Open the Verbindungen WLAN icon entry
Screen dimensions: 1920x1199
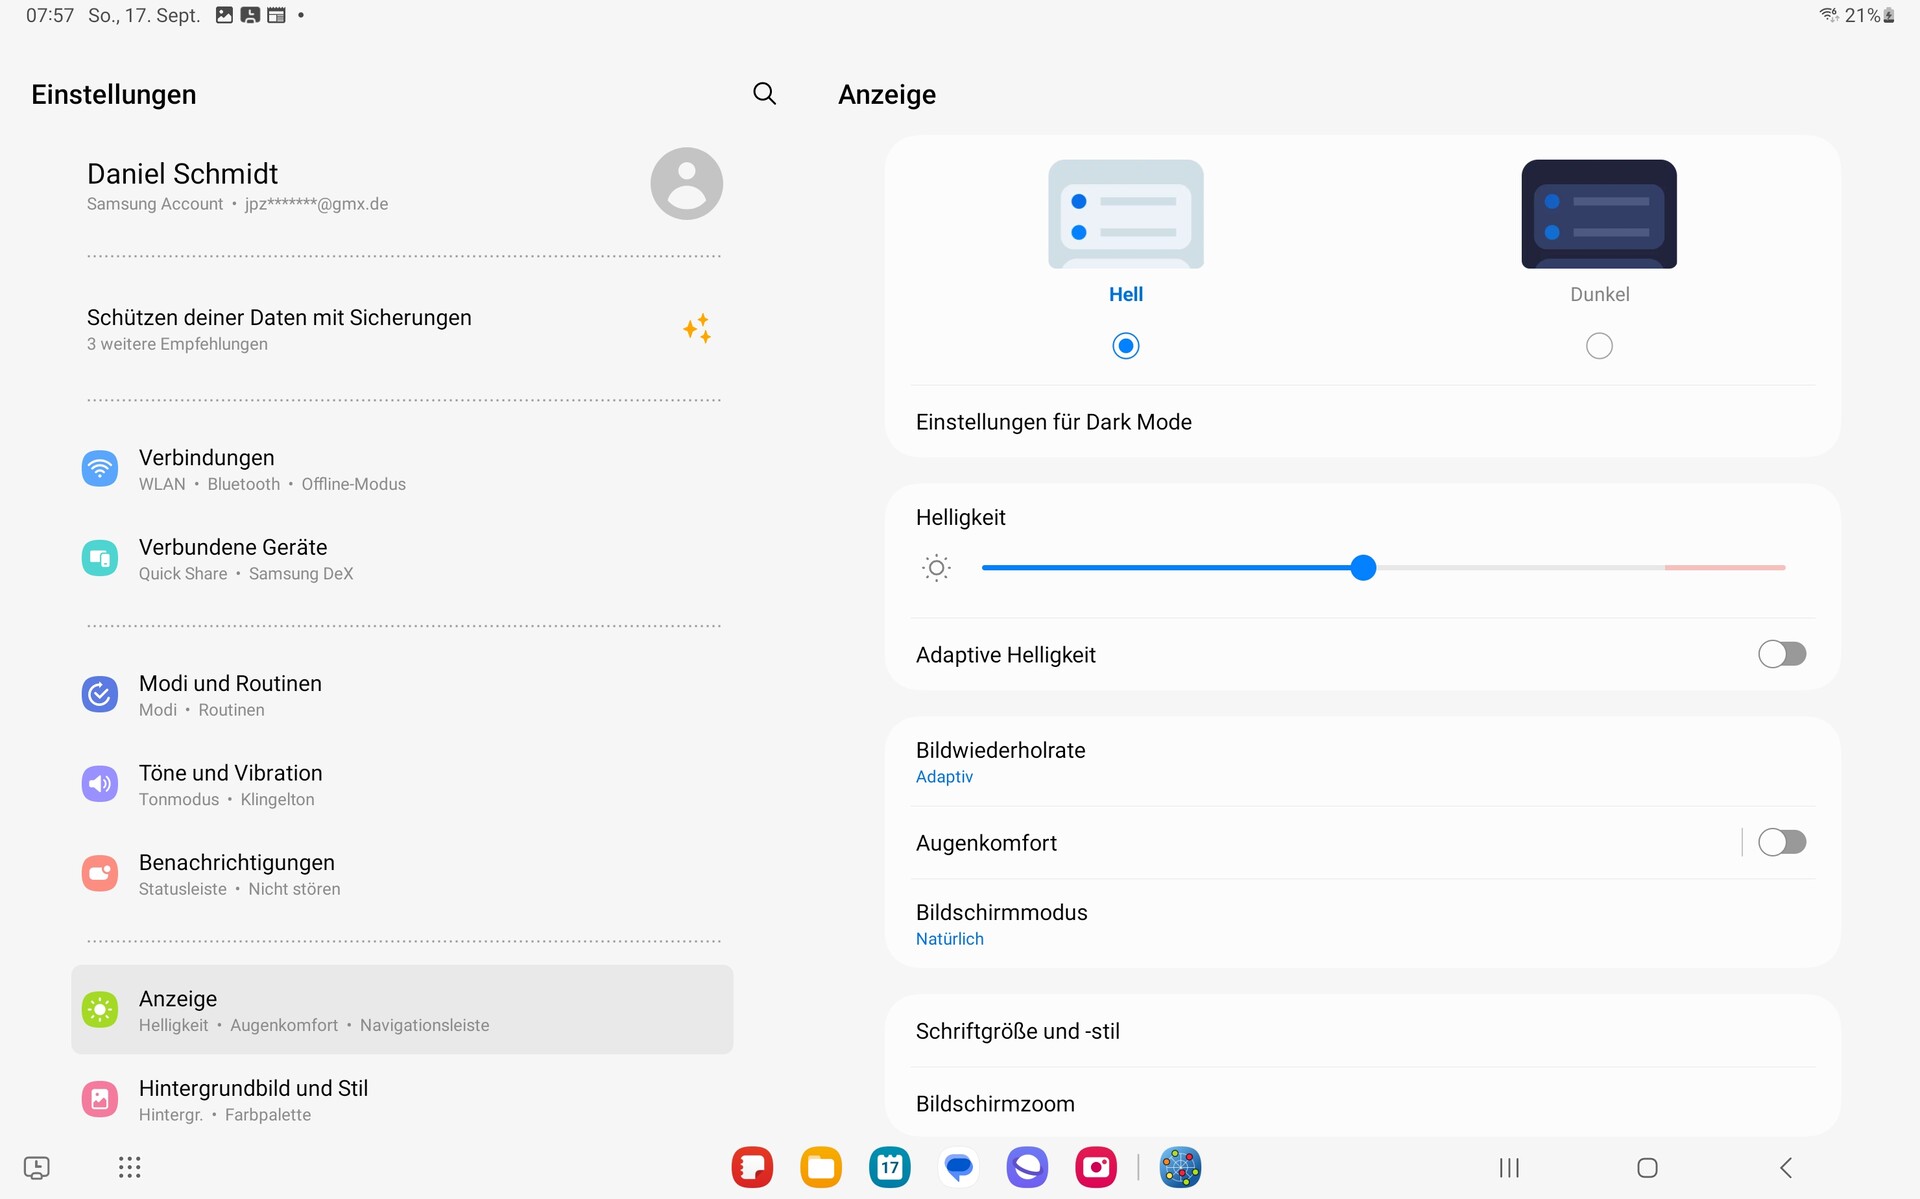[x=100, y=469]
